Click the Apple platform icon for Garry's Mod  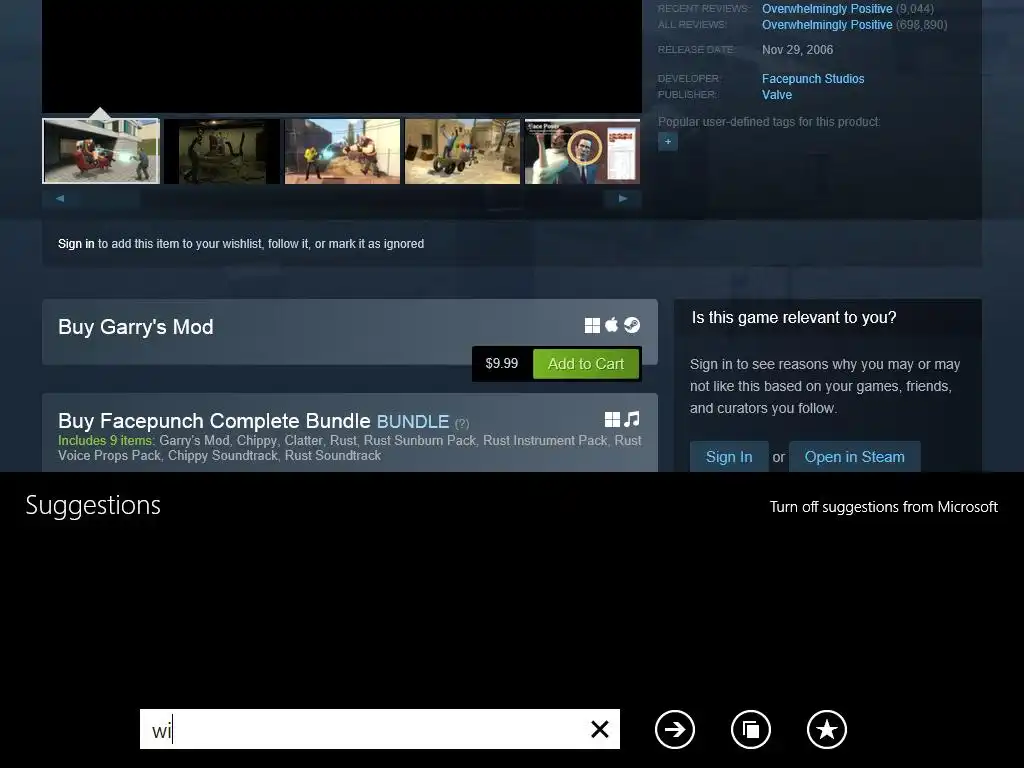[612, 325]
